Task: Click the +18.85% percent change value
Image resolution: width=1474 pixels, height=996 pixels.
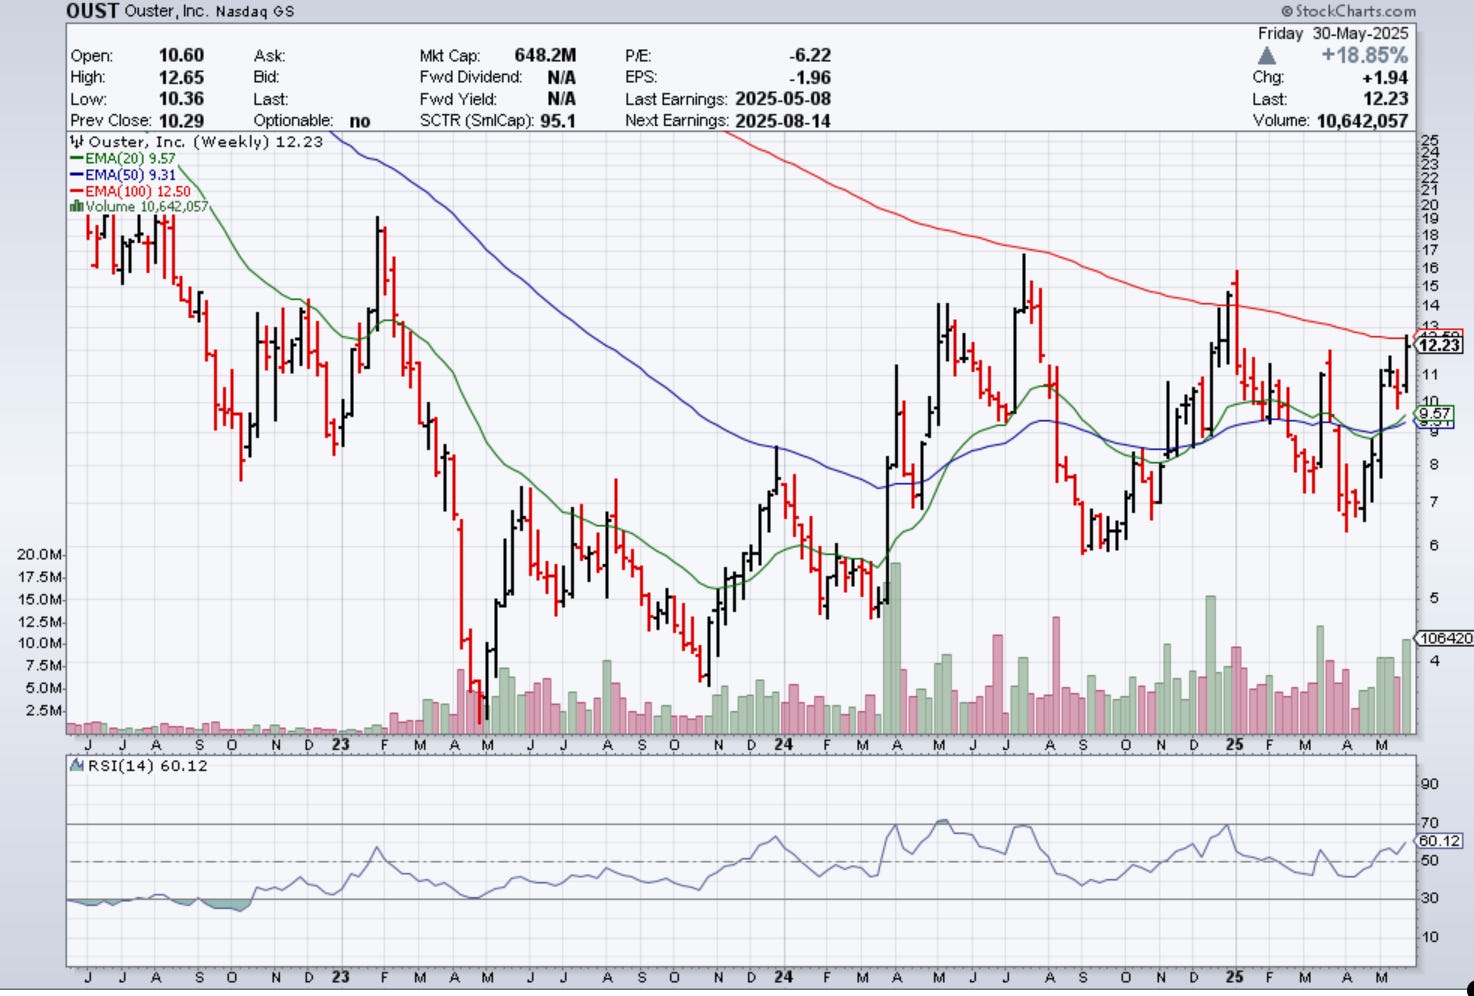Action: 1364,55
